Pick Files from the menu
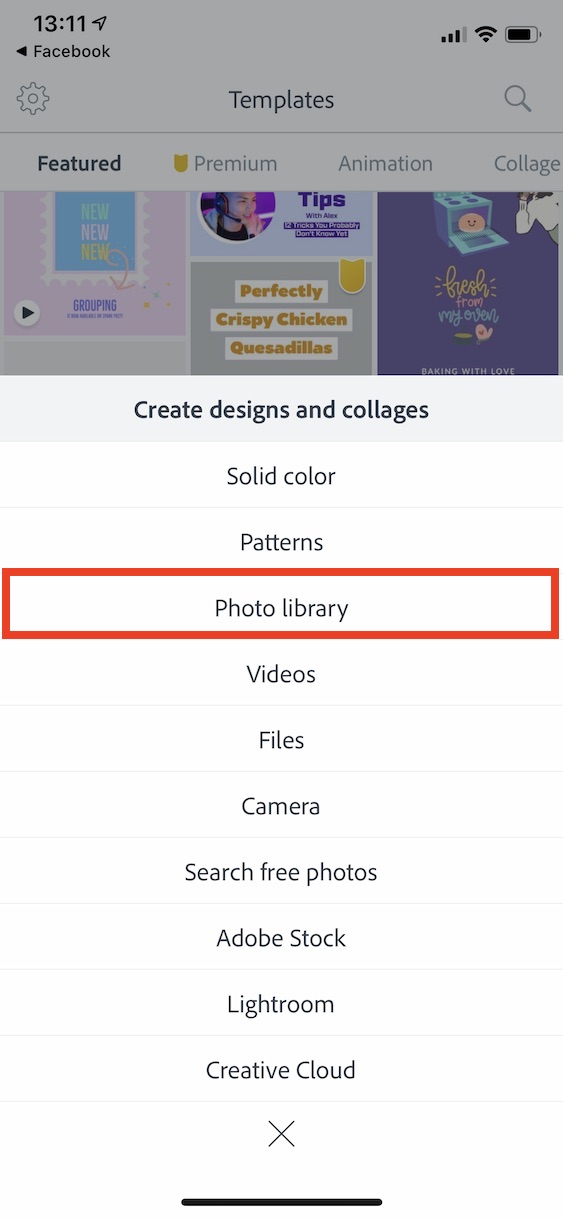This screenshot has width=563, height=1218. (281, 740)
